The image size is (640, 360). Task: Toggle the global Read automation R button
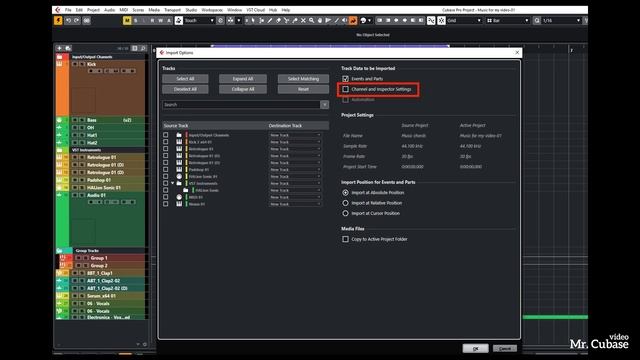152,20
